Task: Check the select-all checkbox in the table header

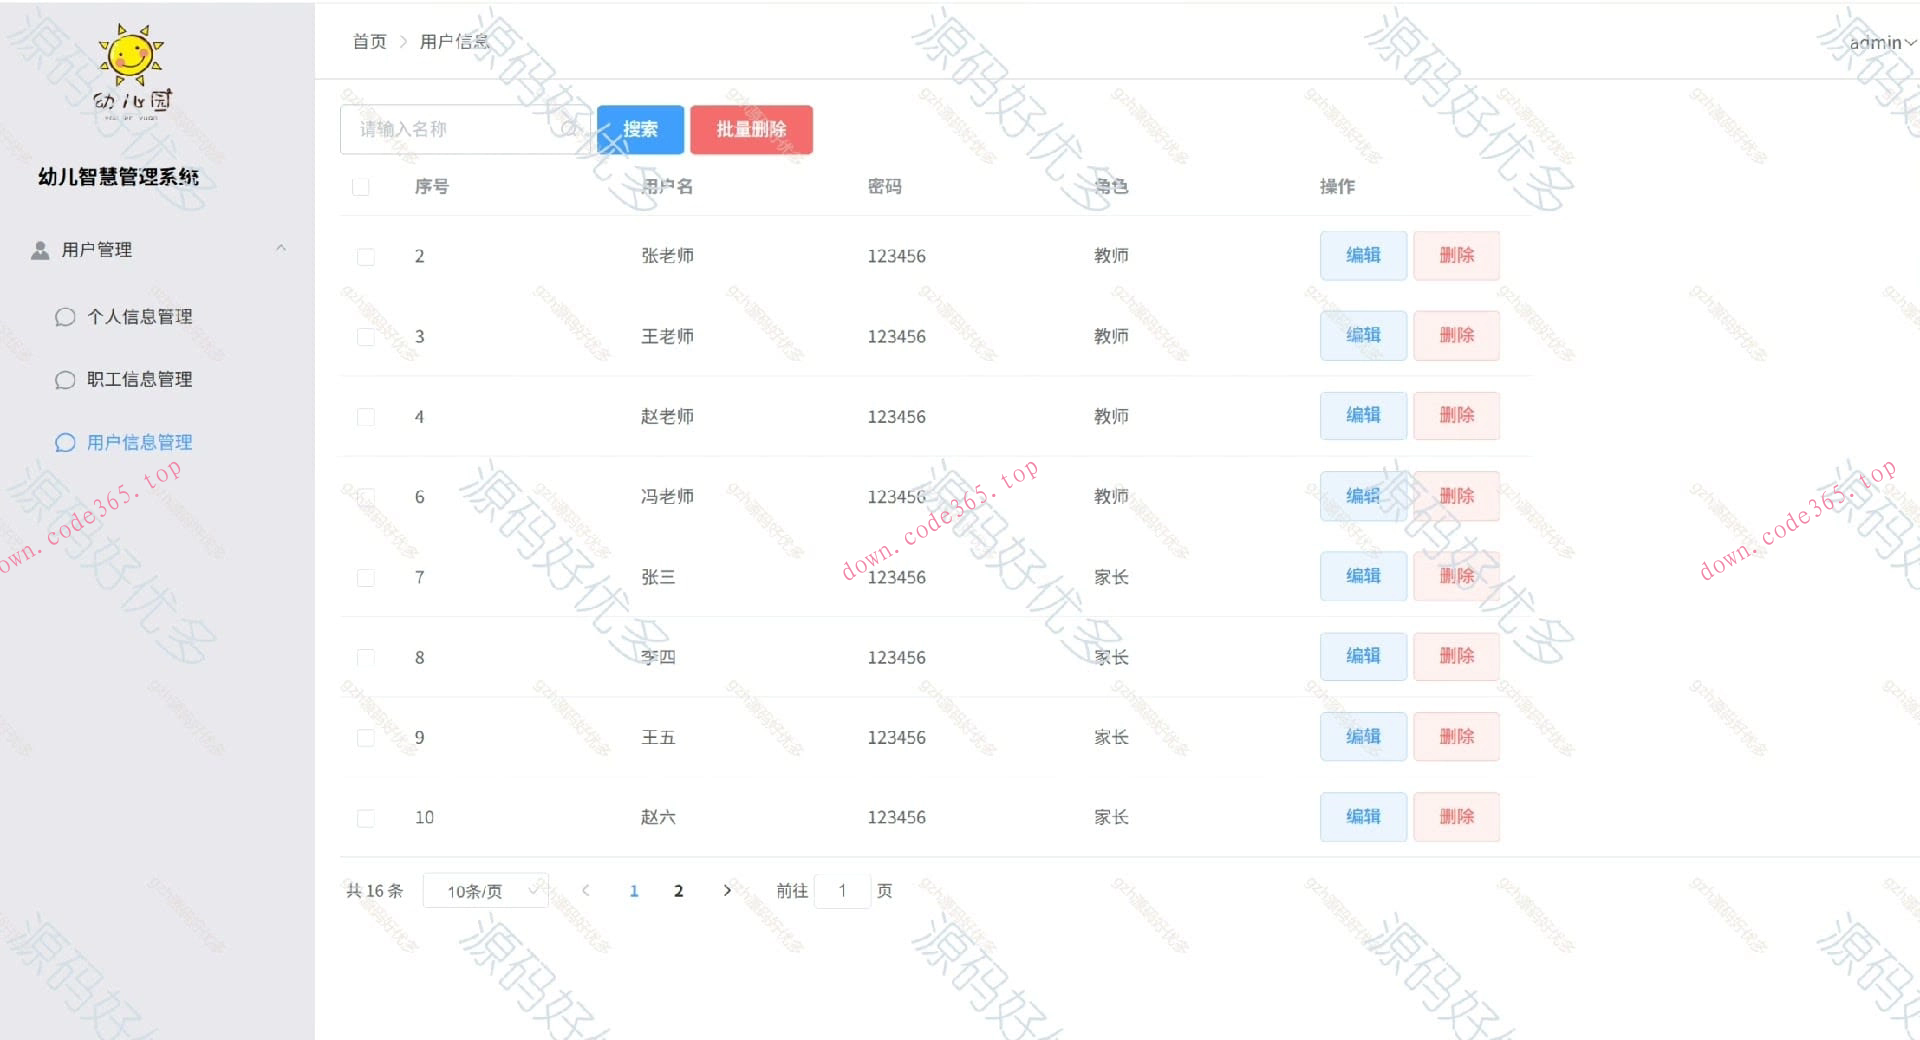Action: [x=361, y=186]
